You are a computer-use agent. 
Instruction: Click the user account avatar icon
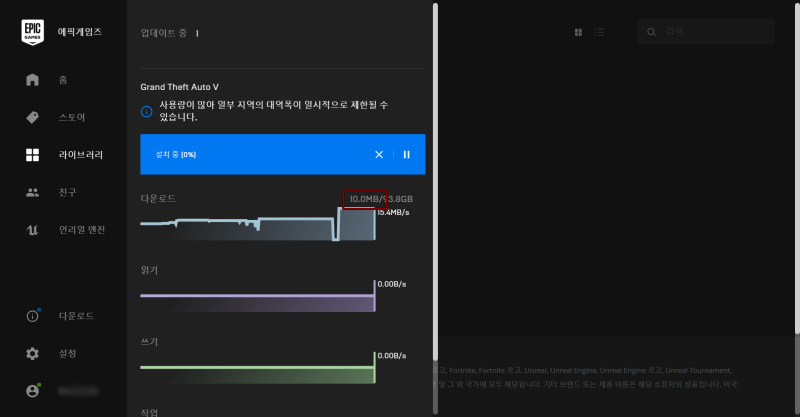33,391
